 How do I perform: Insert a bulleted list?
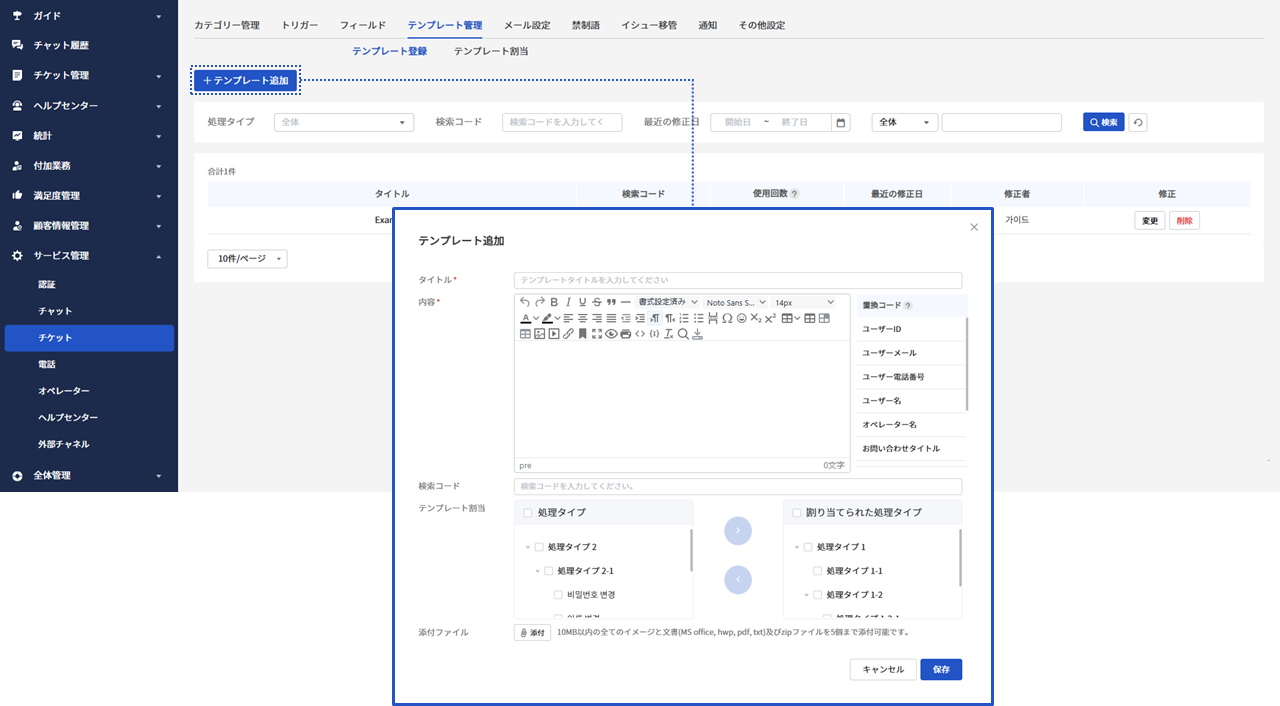699,318
